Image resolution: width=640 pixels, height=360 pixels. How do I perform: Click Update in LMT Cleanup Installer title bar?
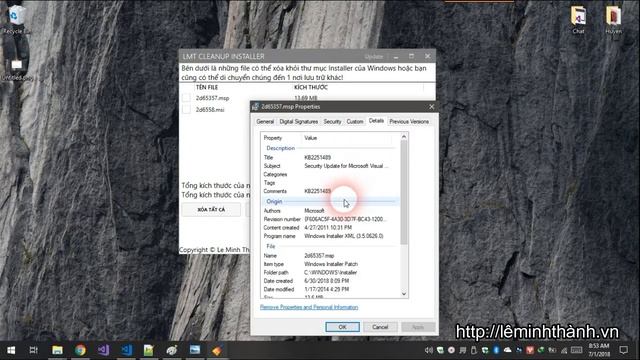(x=373, y=57)
